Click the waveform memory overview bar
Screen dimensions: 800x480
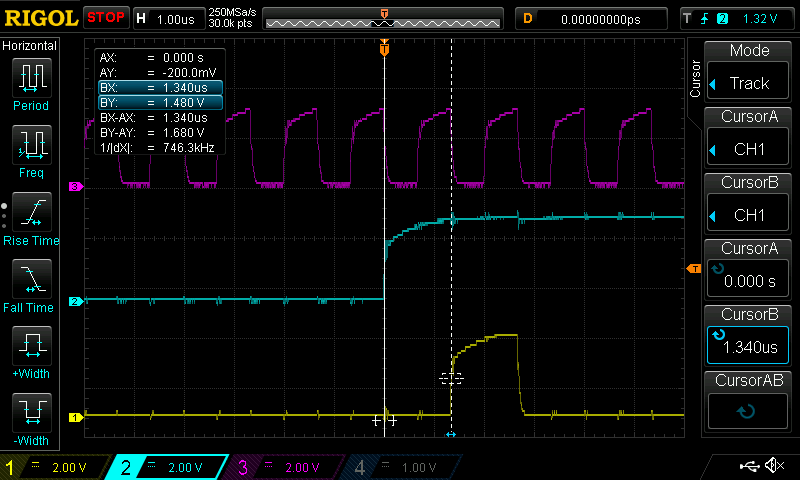tap(383, 19)
